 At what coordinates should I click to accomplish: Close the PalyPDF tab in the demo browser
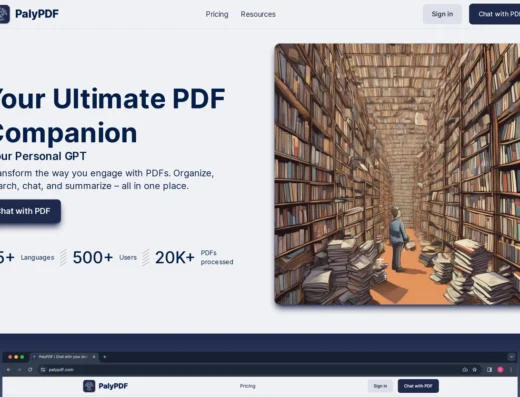pyautogui.click(x=94, y=357)
